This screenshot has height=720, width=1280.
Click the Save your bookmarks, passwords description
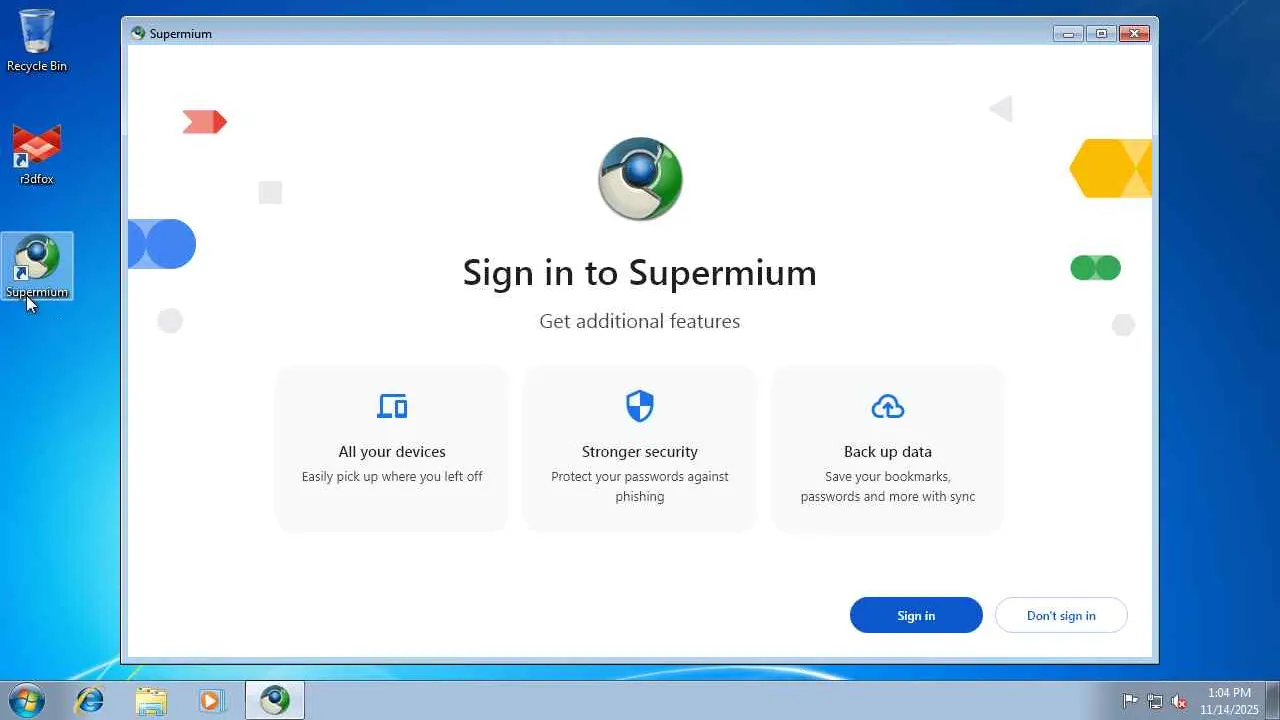coord(888,486)
